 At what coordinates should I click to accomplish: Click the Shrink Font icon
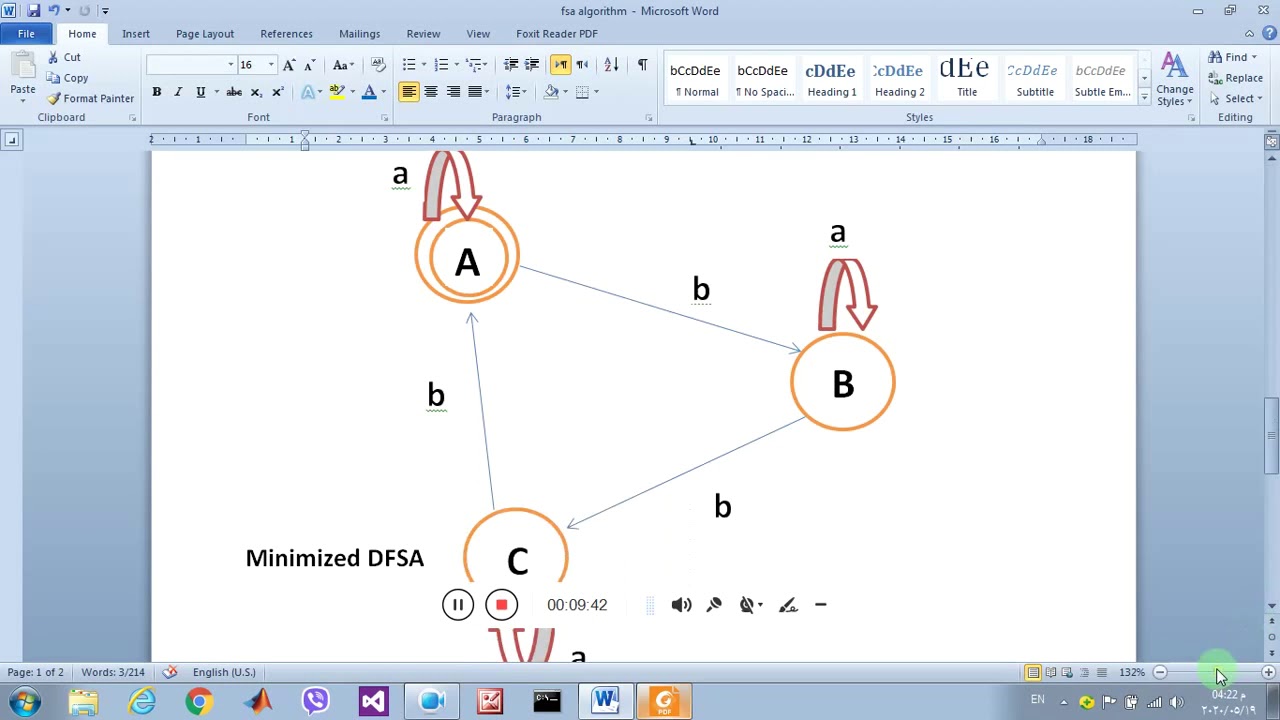click(x=310, y=65)
